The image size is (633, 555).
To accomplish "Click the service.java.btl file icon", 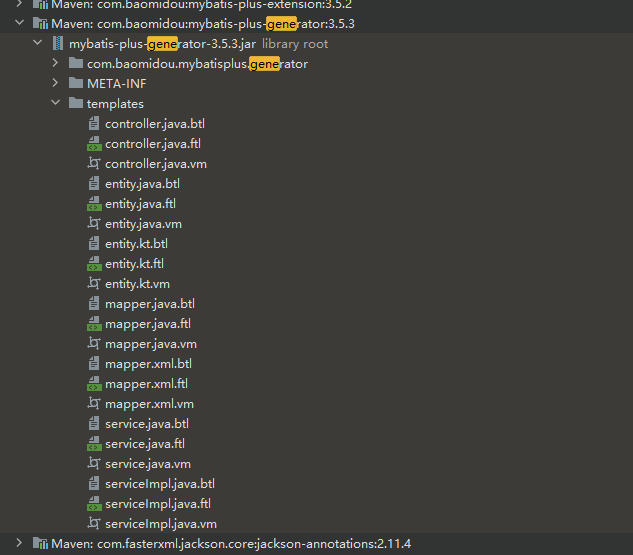I will 94,423.
